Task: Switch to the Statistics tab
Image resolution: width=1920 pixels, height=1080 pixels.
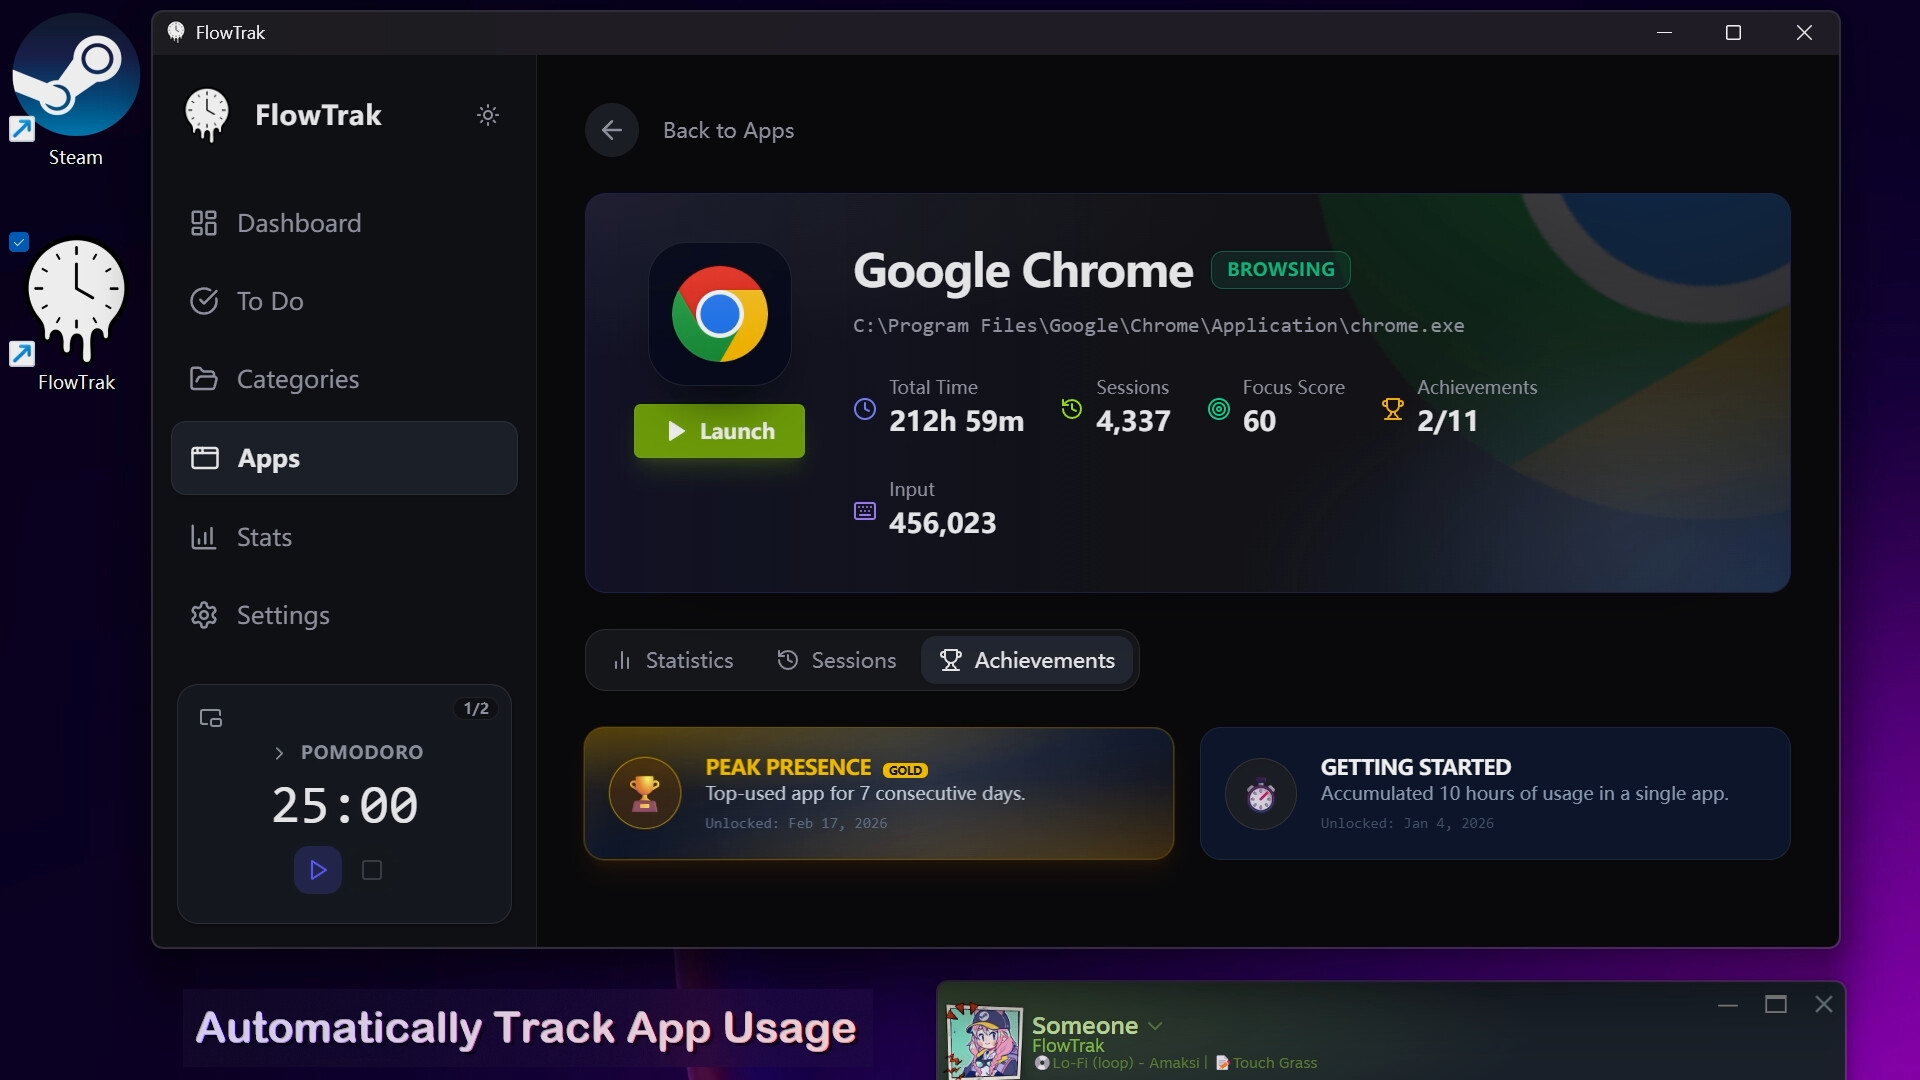Action: 673,660
